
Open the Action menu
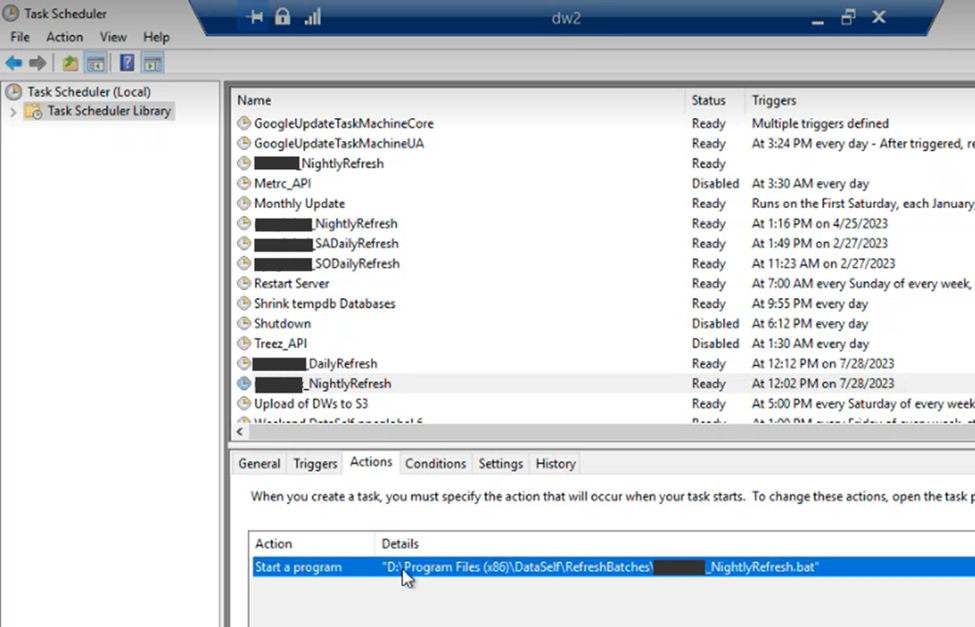pyautogui.click(x=64, y=37)
